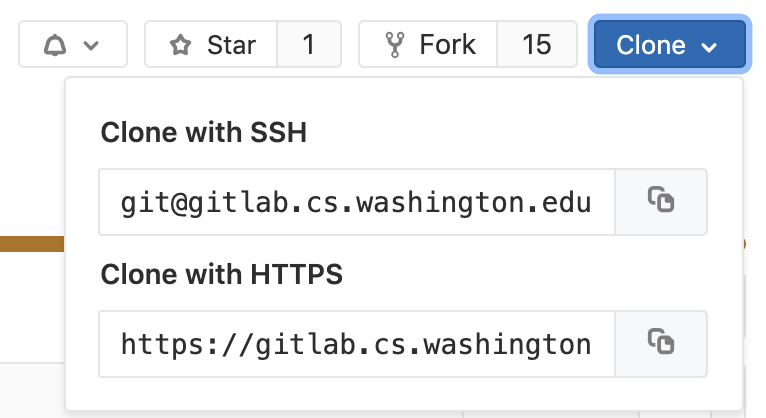Click the star icon
This screenshot has height=418, width=766.
point(180,45)
